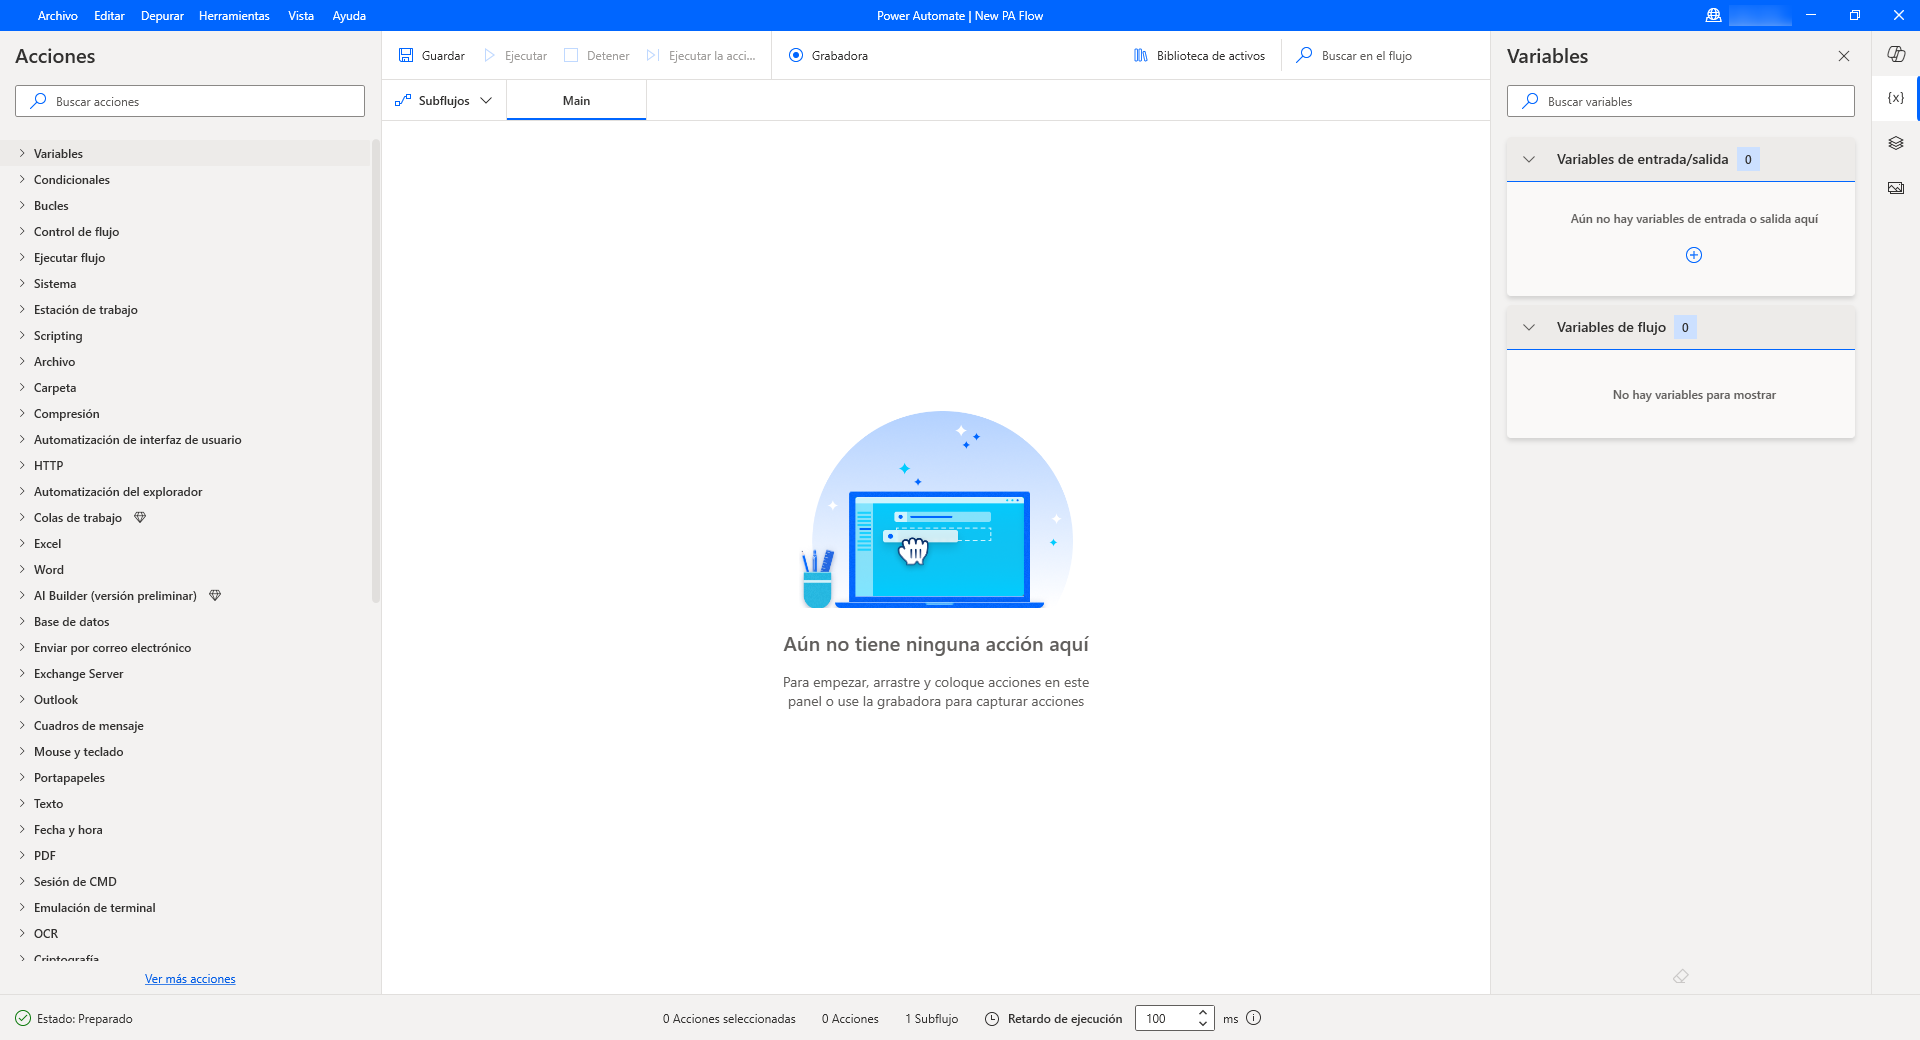1920x1040 pixels.
Task: Click the premium diamond beside Colas de trabajo
Action: coord(140,517)
